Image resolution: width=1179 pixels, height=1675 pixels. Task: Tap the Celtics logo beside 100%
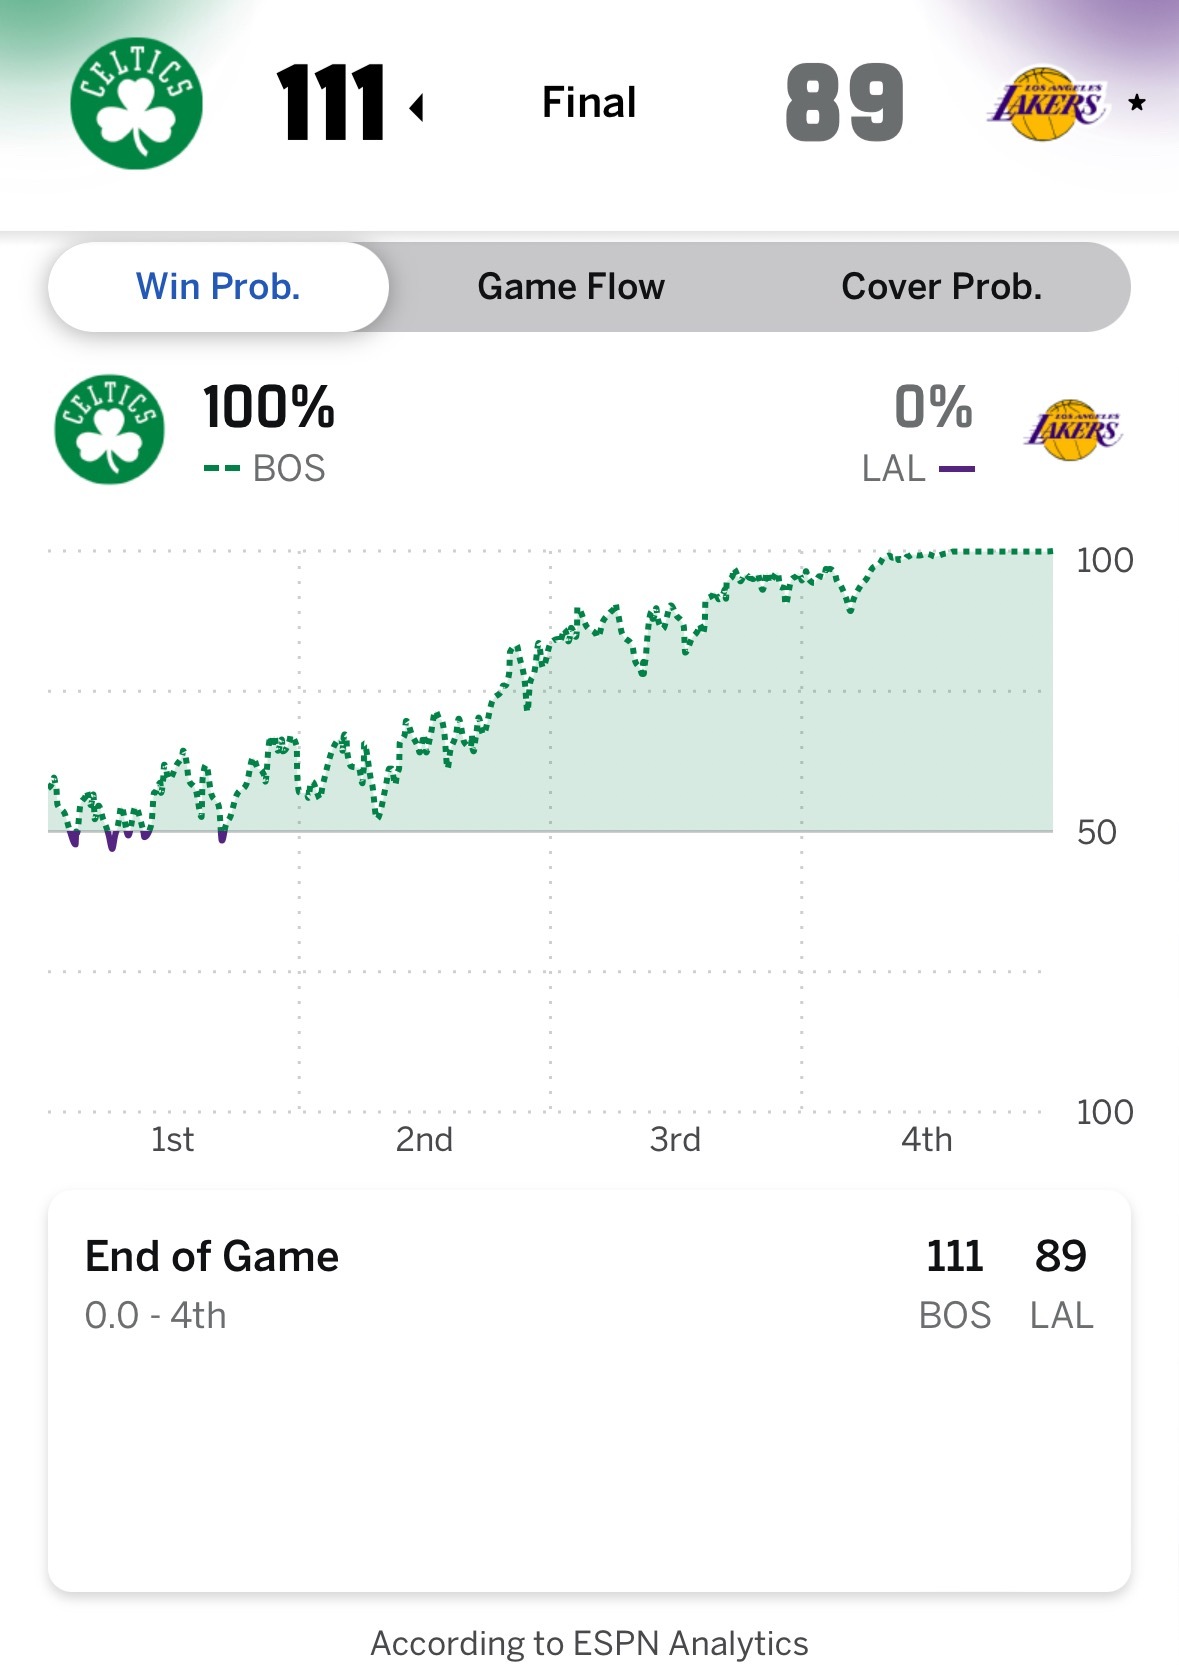pos(109,429)
